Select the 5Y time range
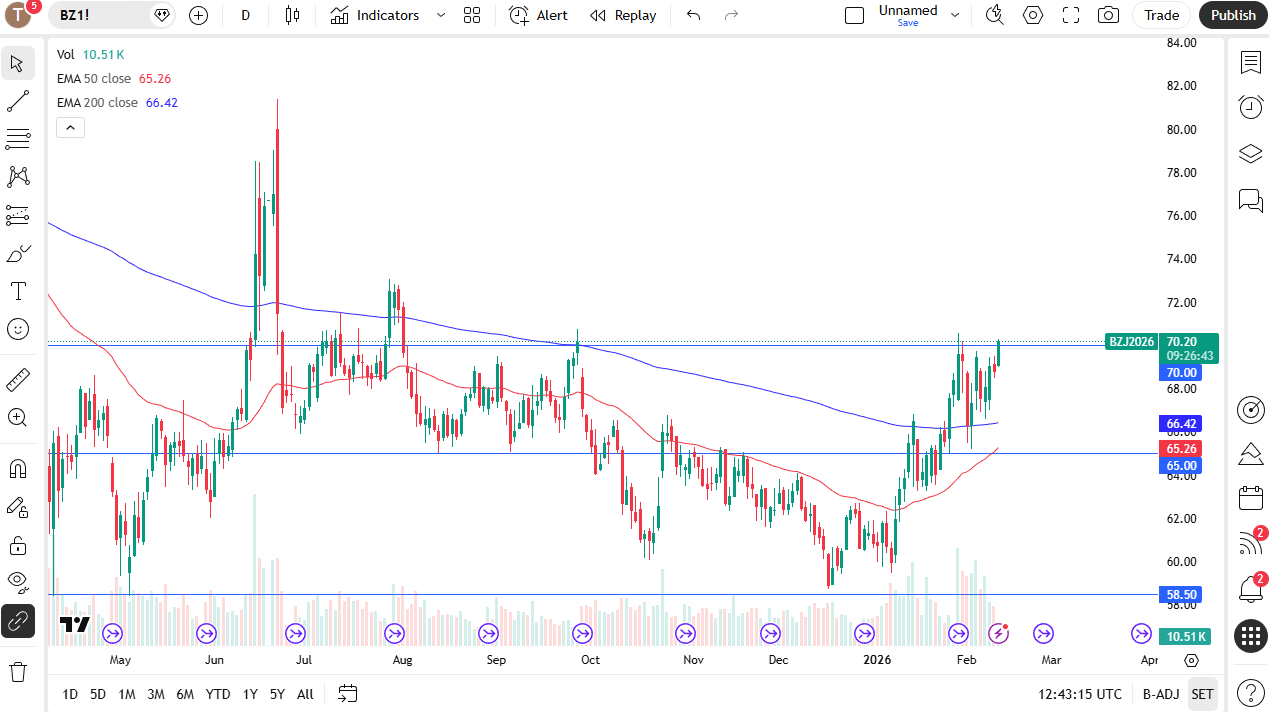 coord(277,694)
